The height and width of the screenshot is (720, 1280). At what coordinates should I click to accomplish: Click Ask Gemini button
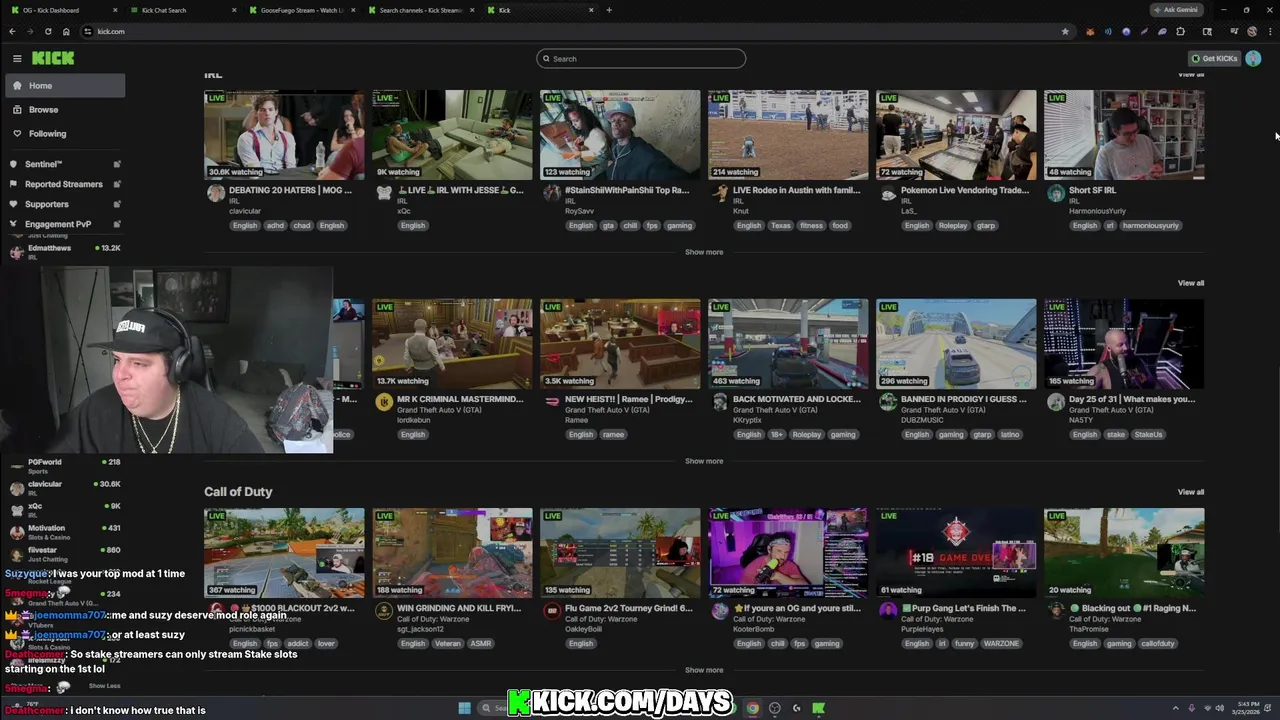point(1175,10)
